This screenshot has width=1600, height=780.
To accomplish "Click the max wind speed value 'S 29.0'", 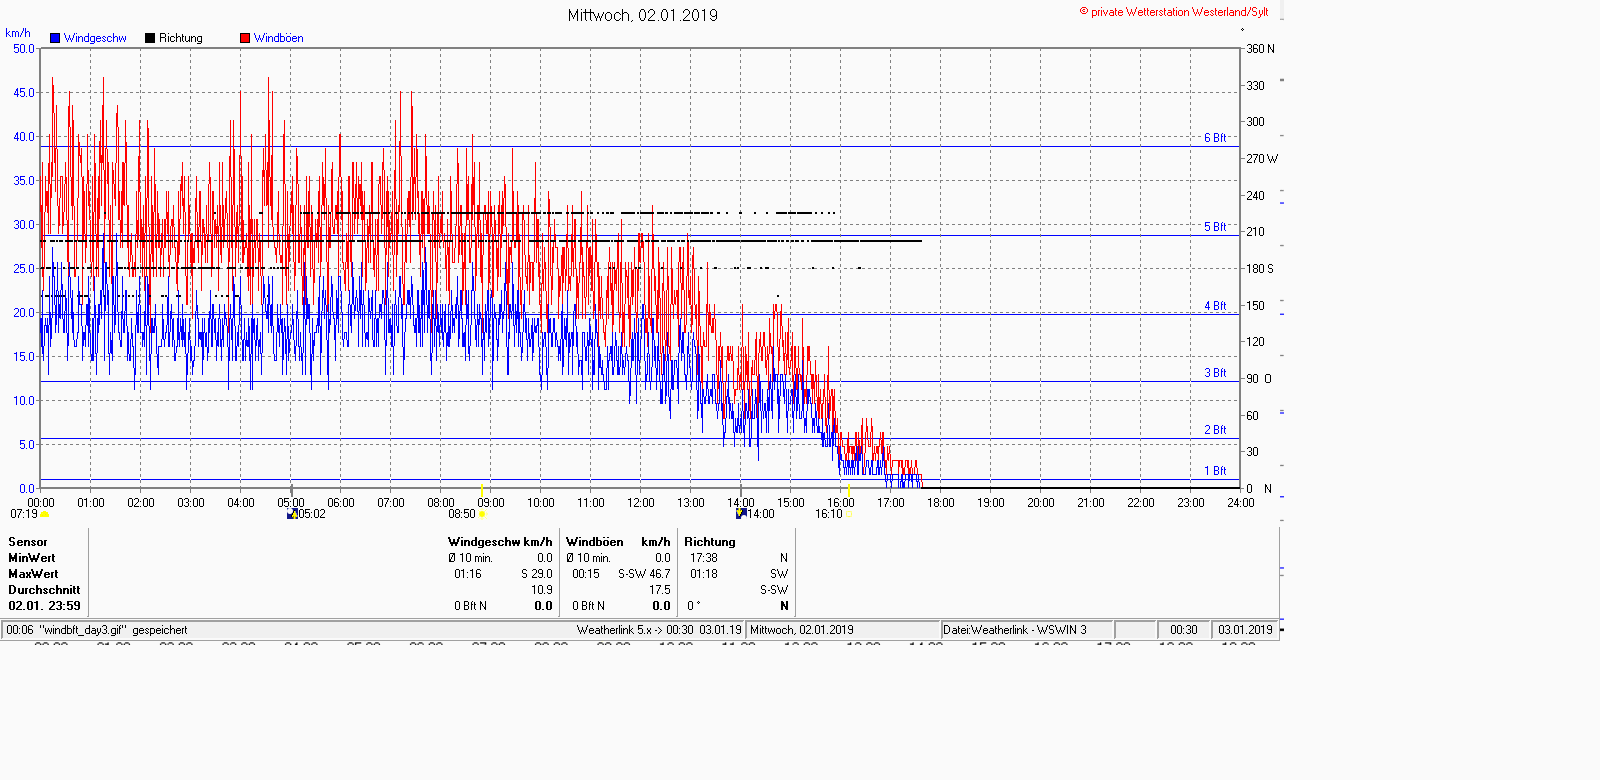I will tap(537, 574).
